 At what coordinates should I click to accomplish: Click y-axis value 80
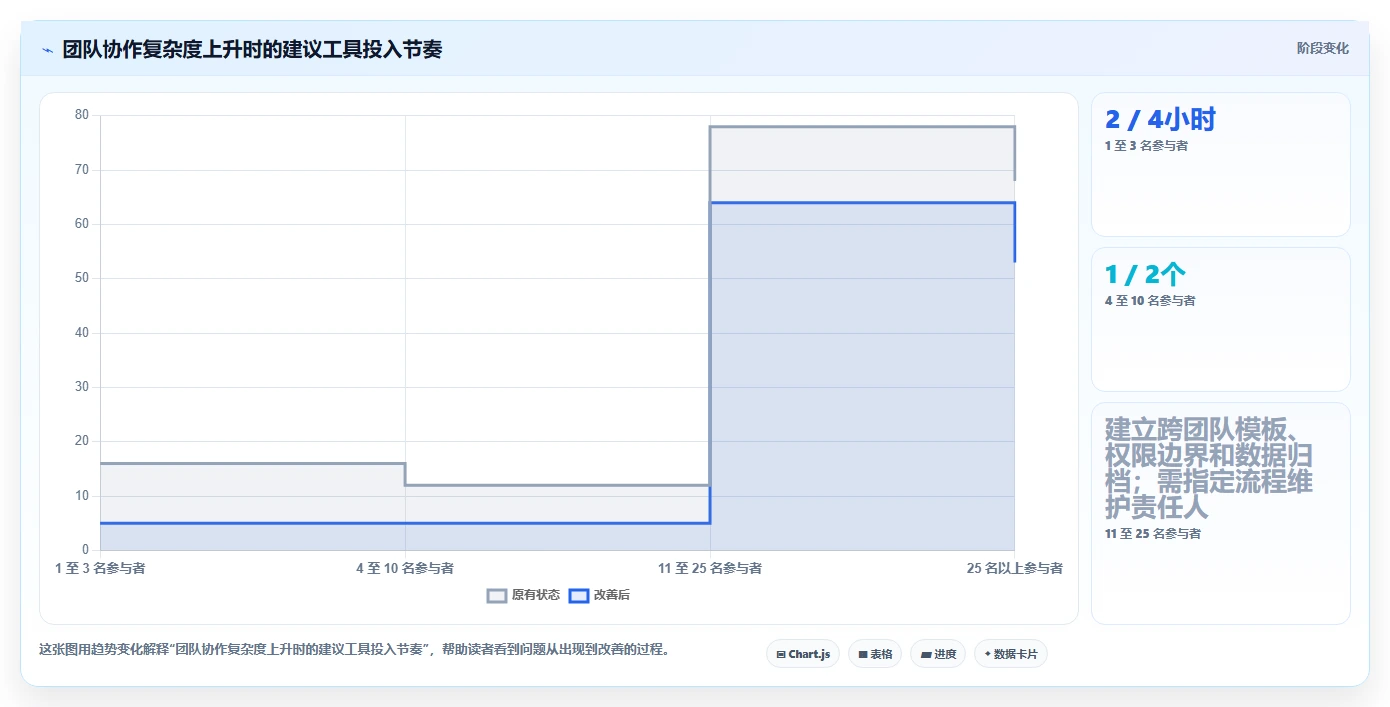(x=82, y=115)
